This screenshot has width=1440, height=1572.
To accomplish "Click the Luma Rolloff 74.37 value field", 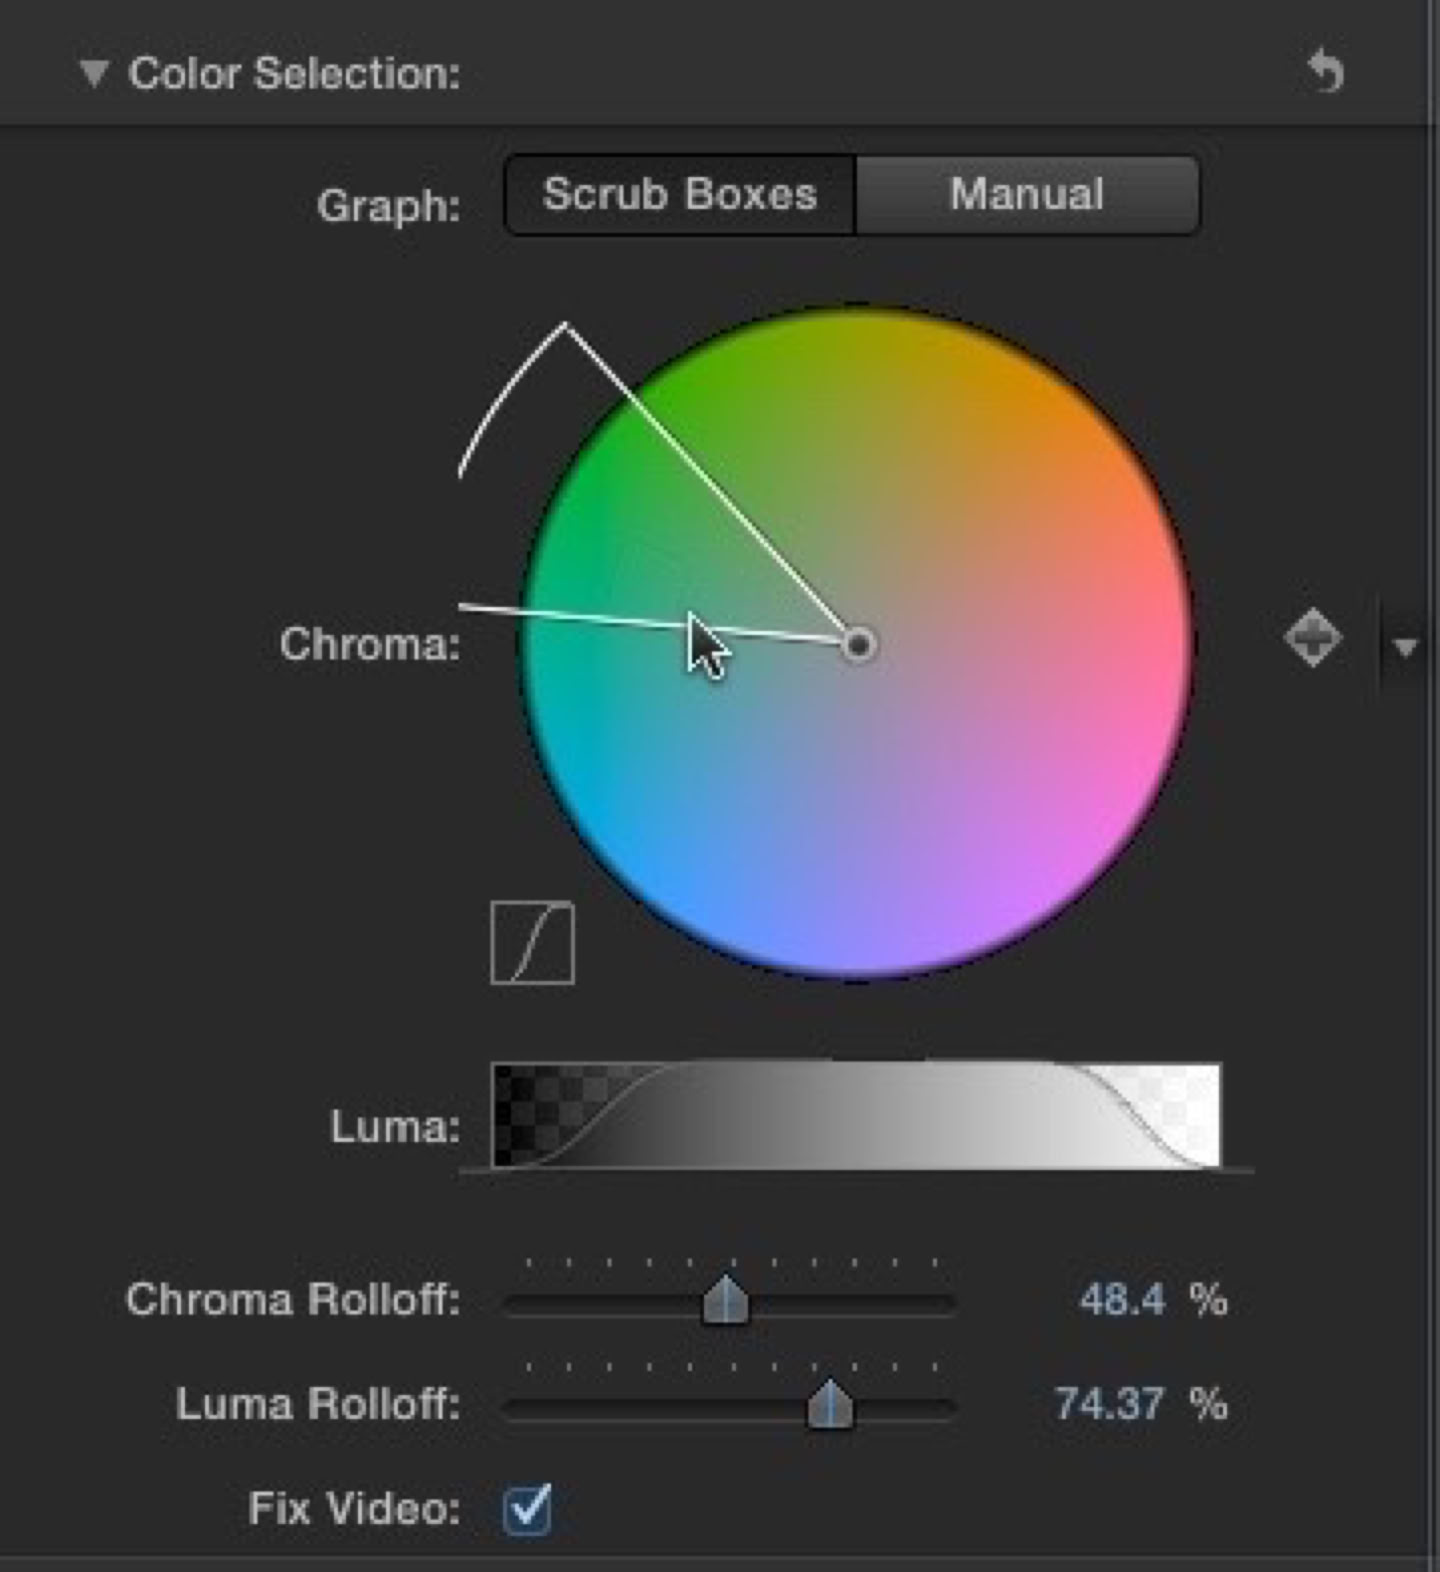I will (x=1109, y=1404).
